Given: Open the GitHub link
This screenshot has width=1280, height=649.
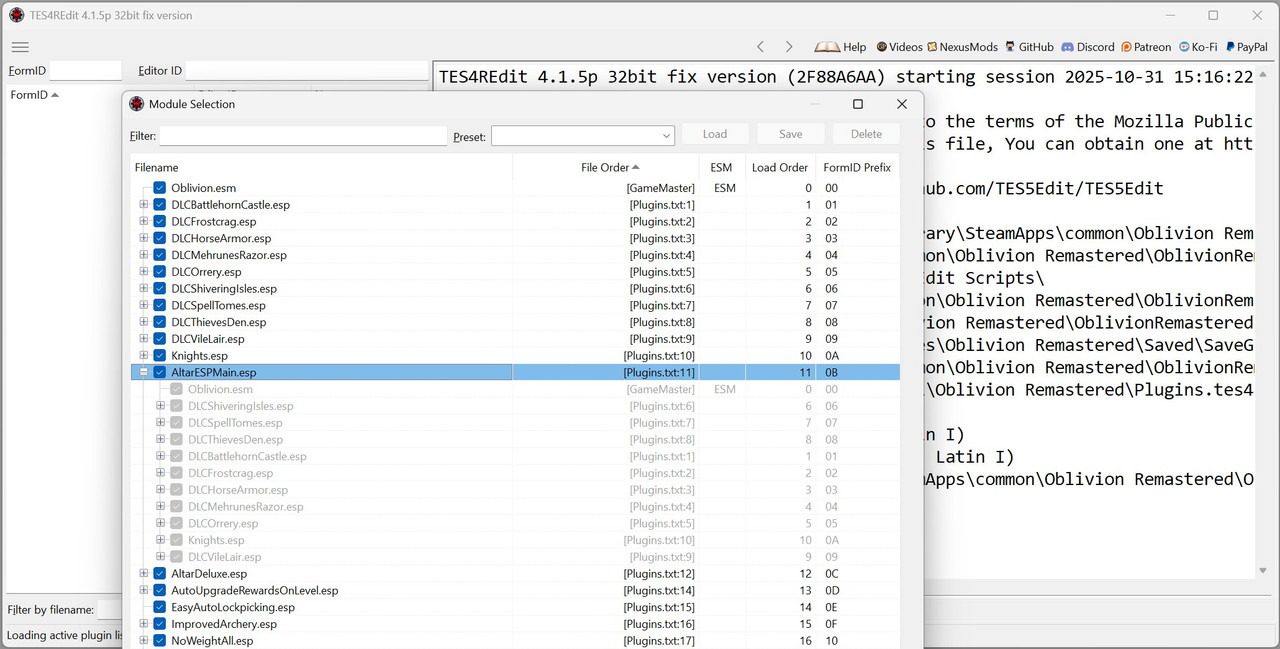Looking at the screenshot, I should [x=1029, y=47].
